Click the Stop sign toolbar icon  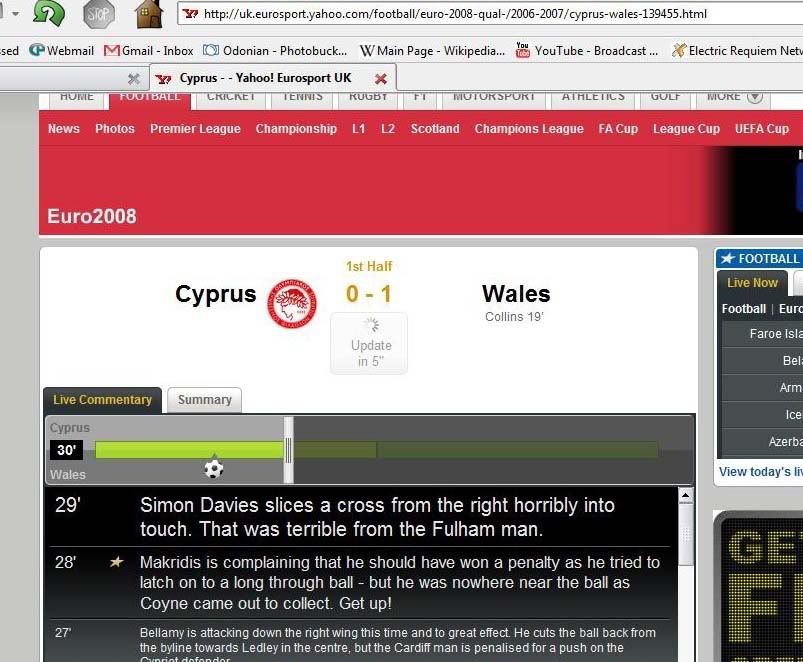98,14
